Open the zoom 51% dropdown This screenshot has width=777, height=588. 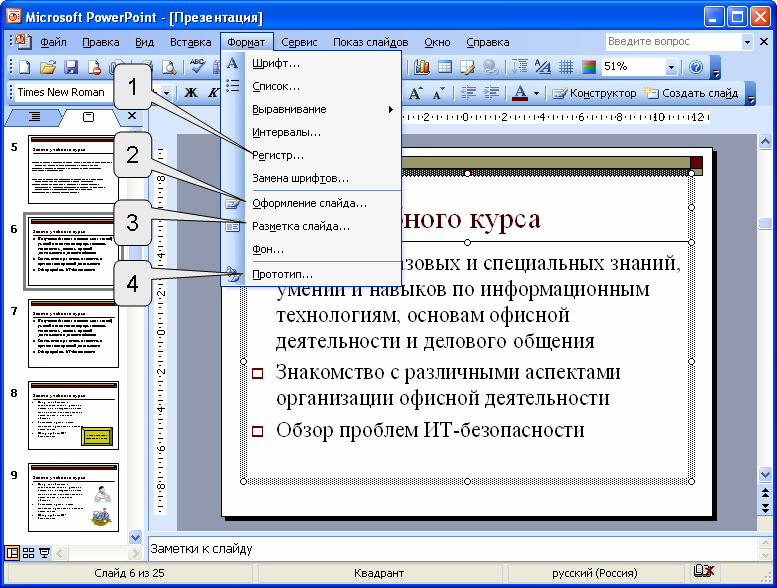point(671,67)
